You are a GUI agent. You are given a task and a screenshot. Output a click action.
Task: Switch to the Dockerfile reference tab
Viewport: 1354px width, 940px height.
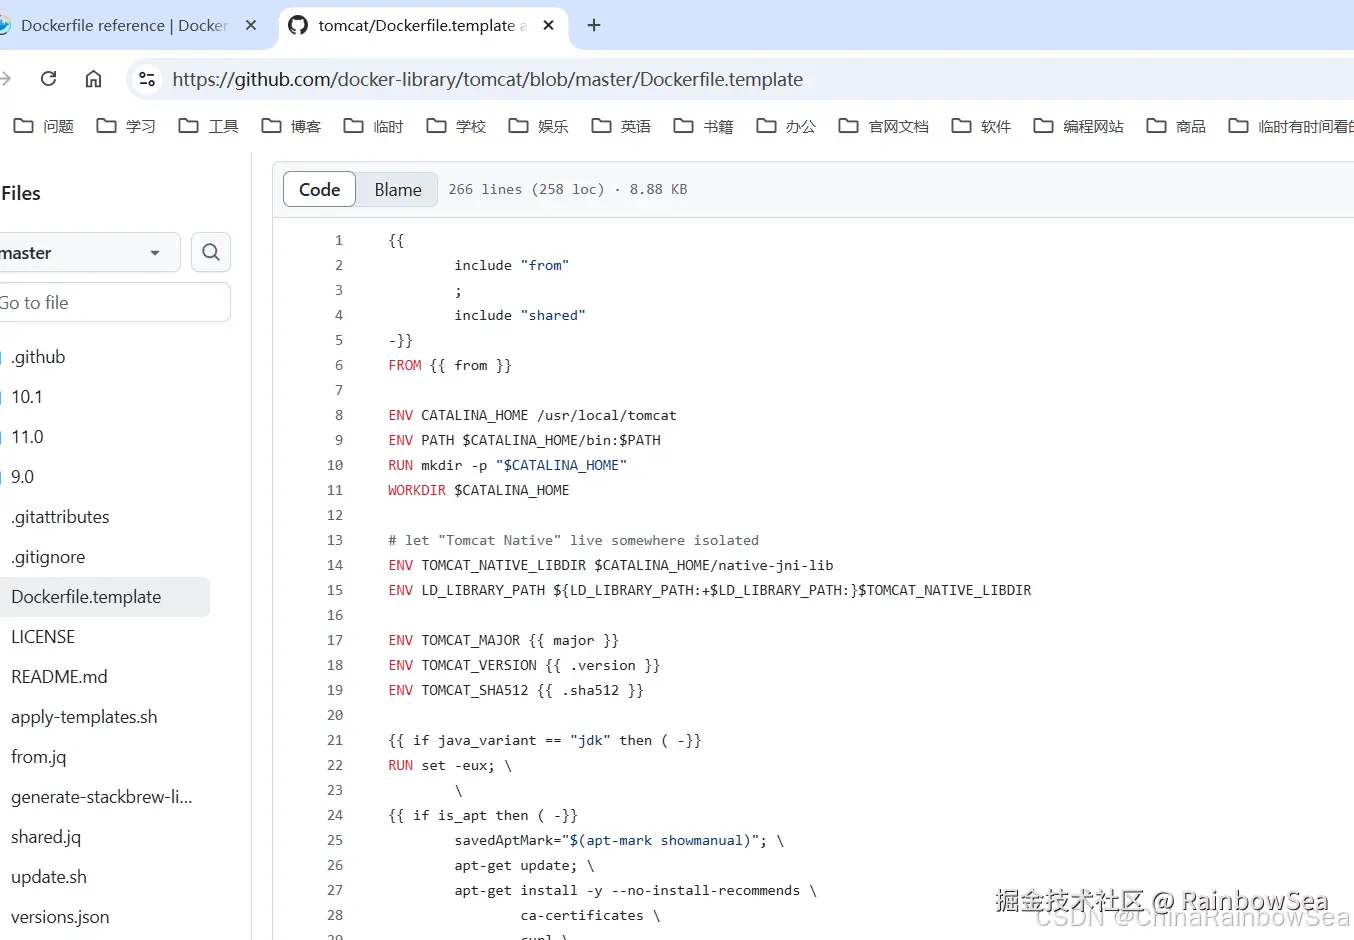(x=125, y=25)
